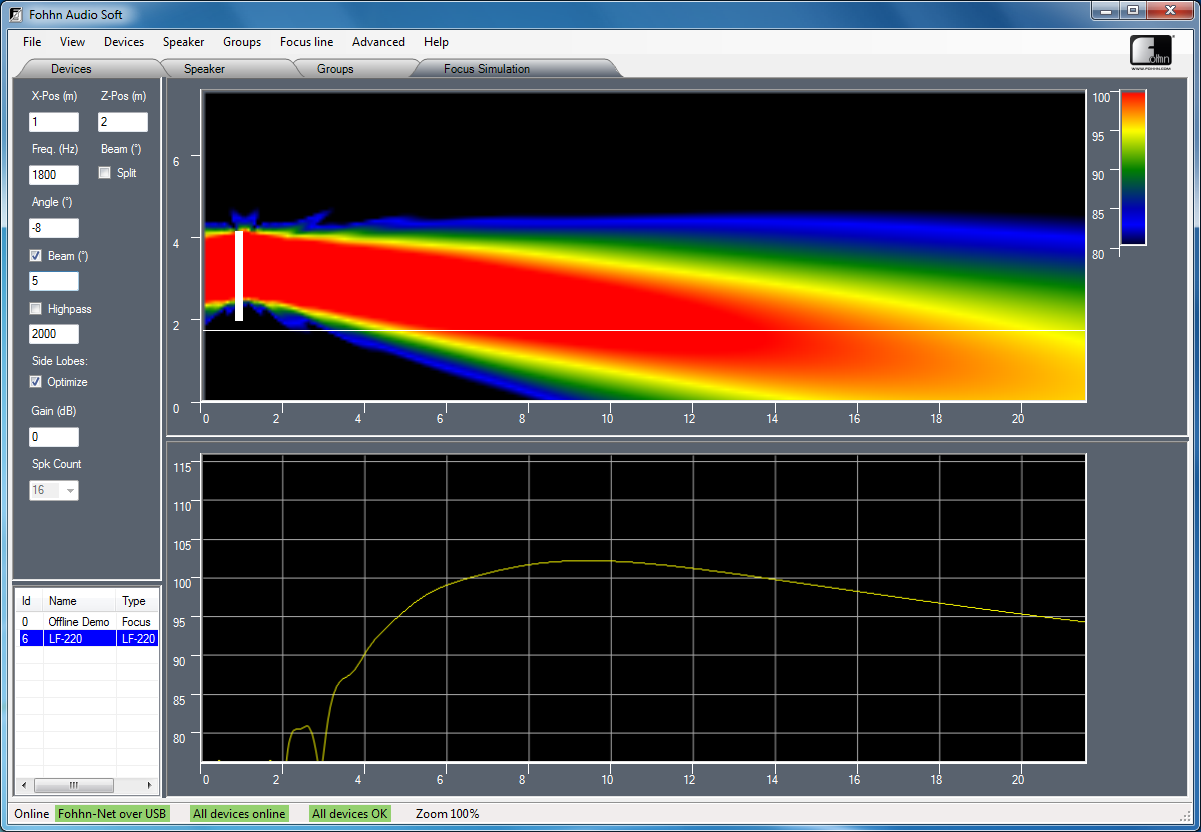Uncheck the Beam (°) checkbox

pos(36,256)
